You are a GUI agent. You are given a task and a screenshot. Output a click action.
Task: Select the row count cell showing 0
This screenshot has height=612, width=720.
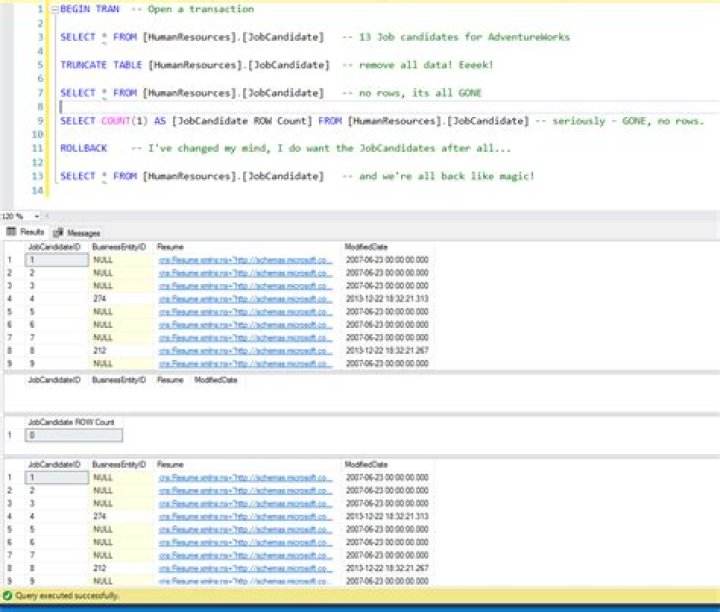(74, 435)
